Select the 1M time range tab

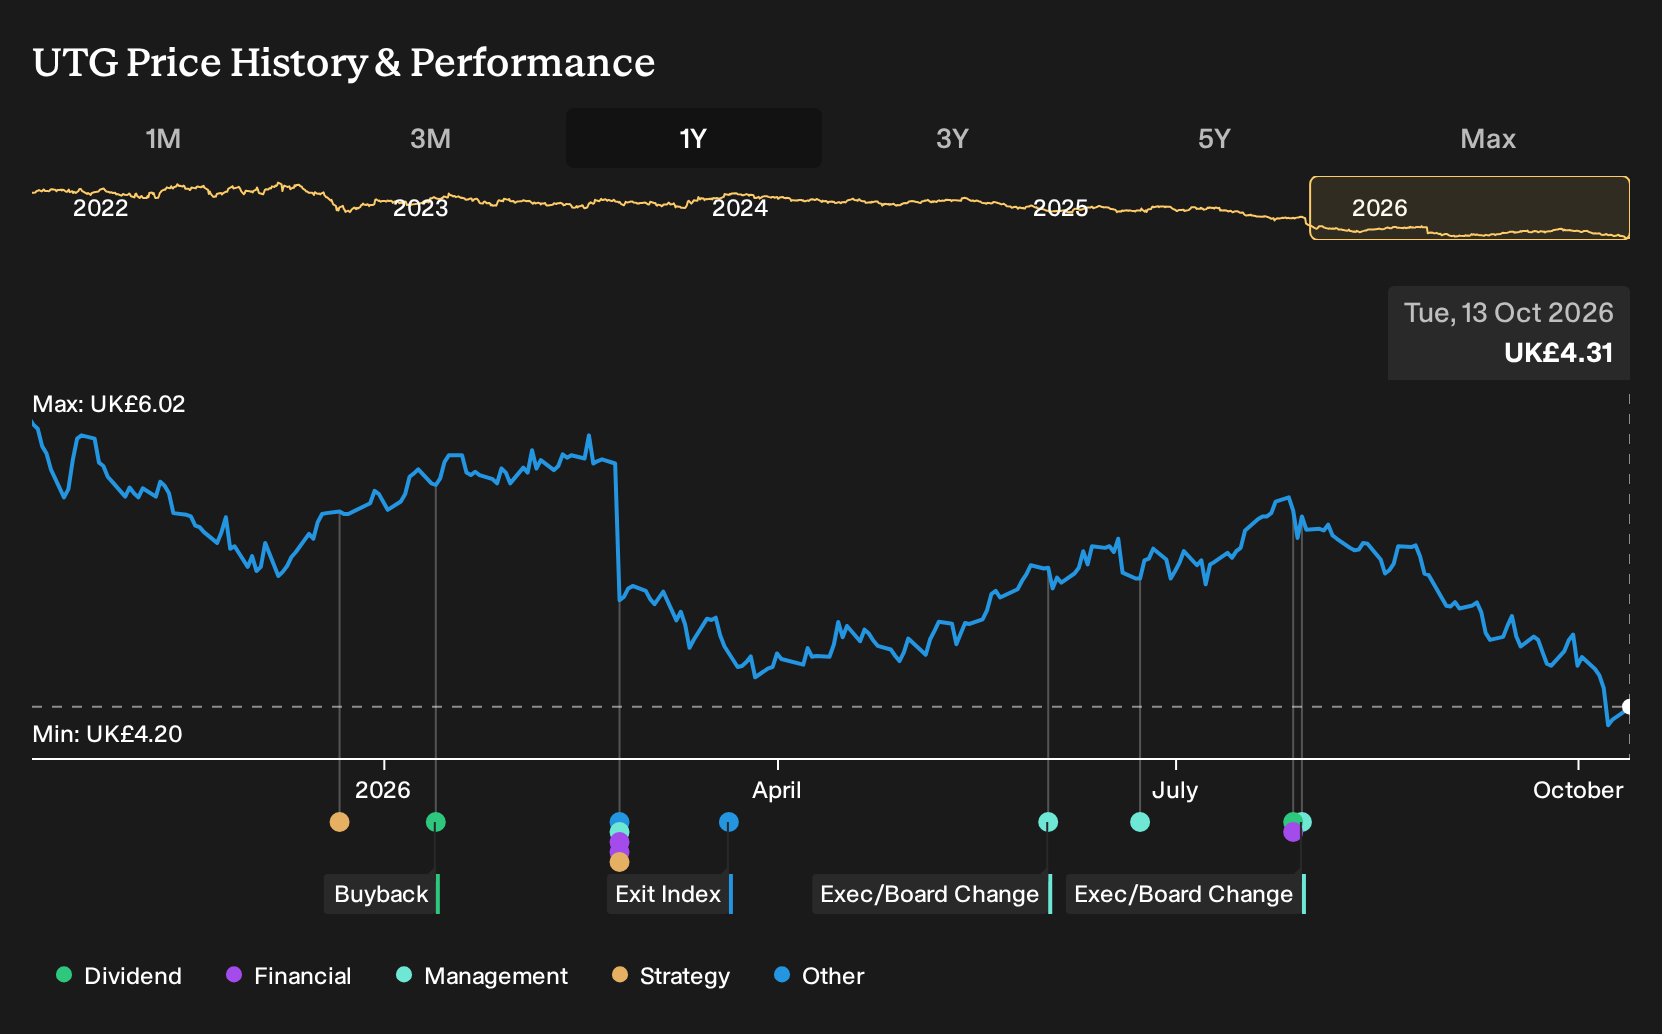(163, 138)
